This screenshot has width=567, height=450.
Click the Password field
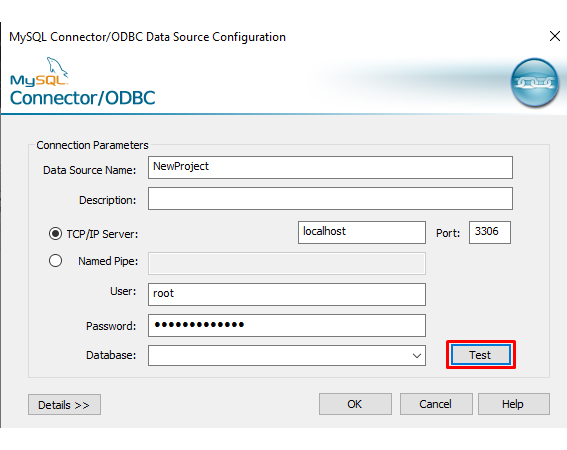287,326
